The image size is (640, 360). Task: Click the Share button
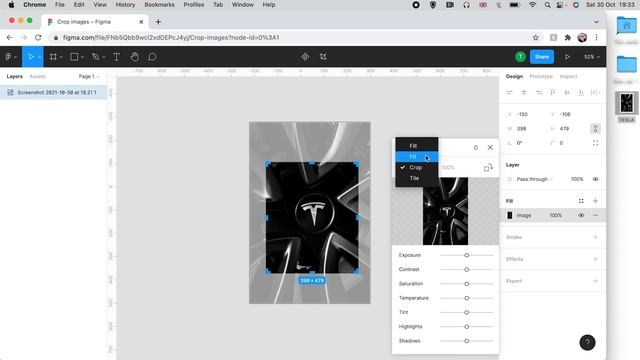point(542,57)
